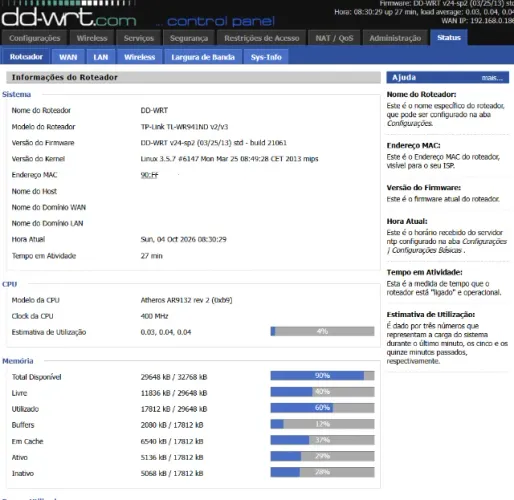This screenshot has height=500, width=514.
Task: Click the router name value 'DD-WRT'
Action: [x=154, y=110]
